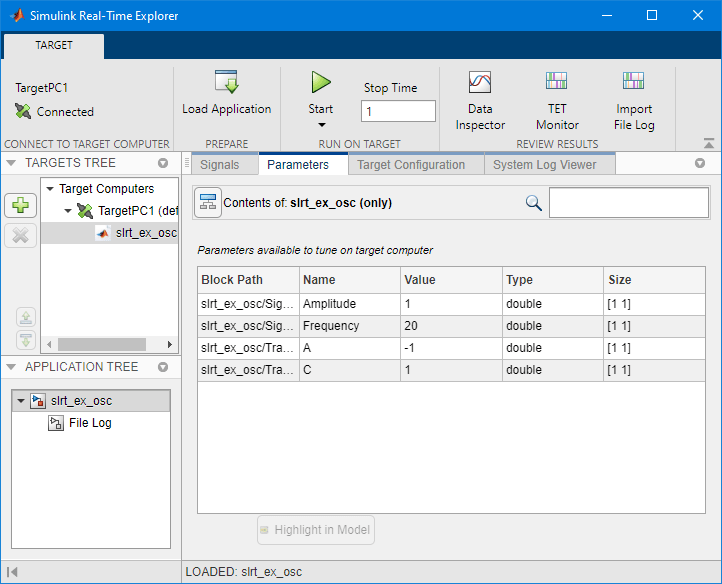Viewport: 722px width, 584px height.
Task: Remove the target with the gray X button
Action: (21, 235)
